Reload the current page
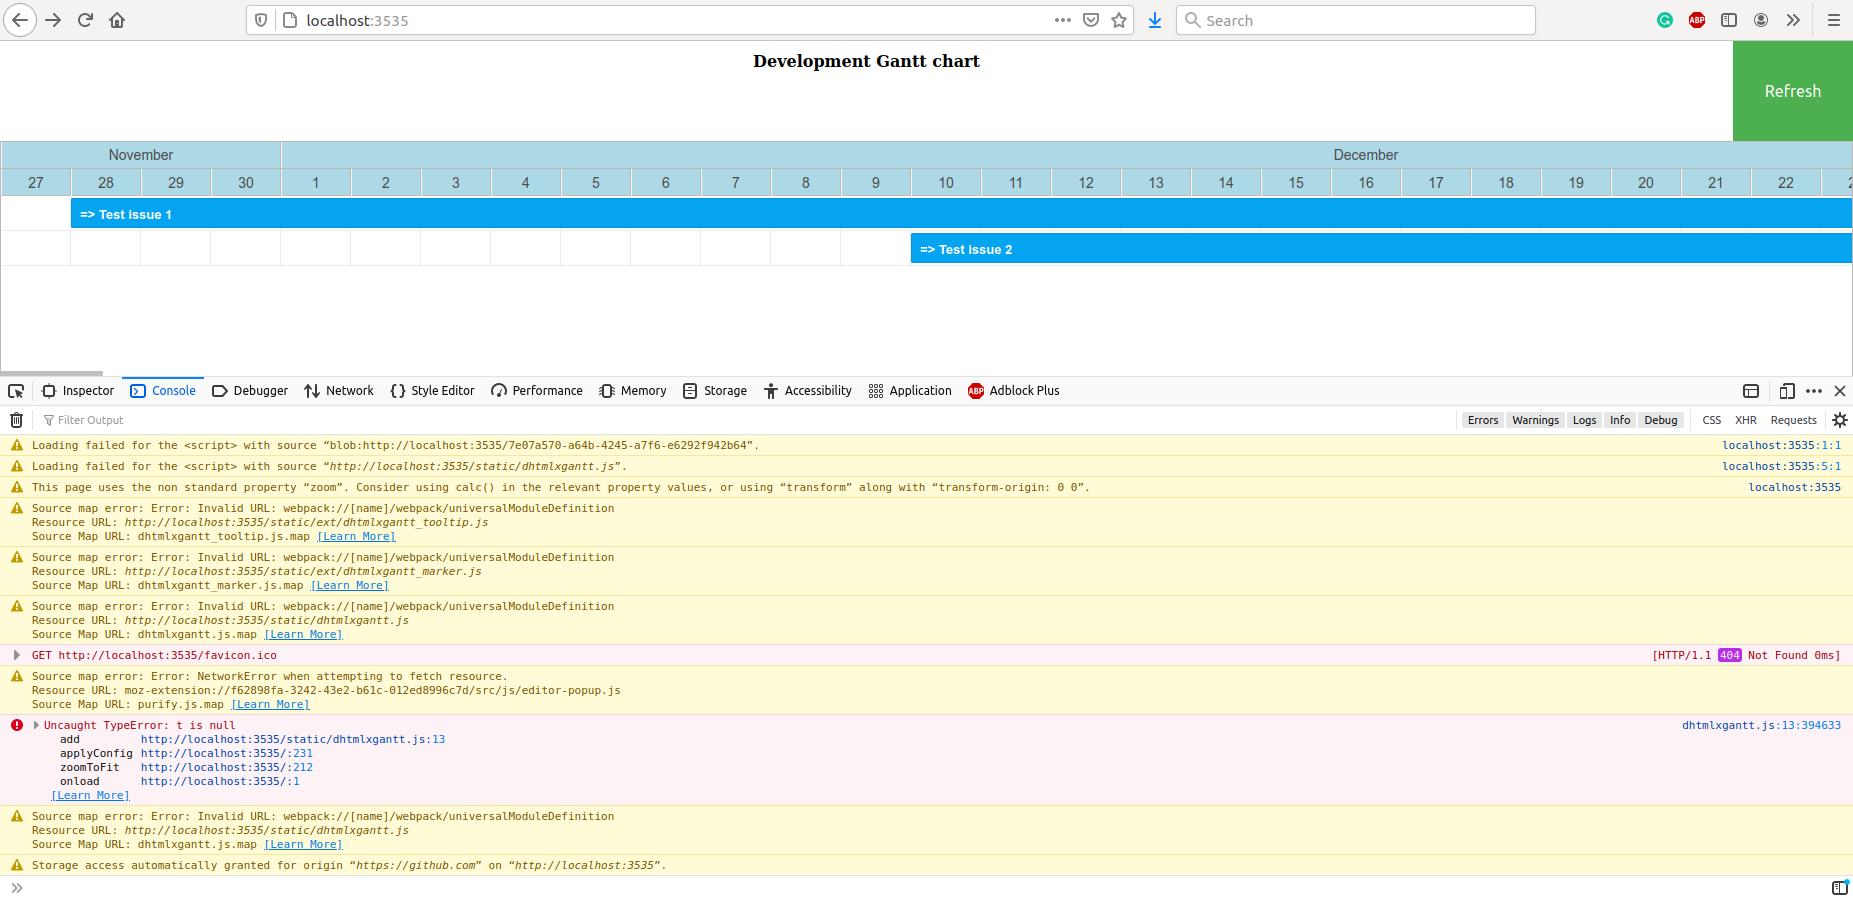 [x=86, y=20]
